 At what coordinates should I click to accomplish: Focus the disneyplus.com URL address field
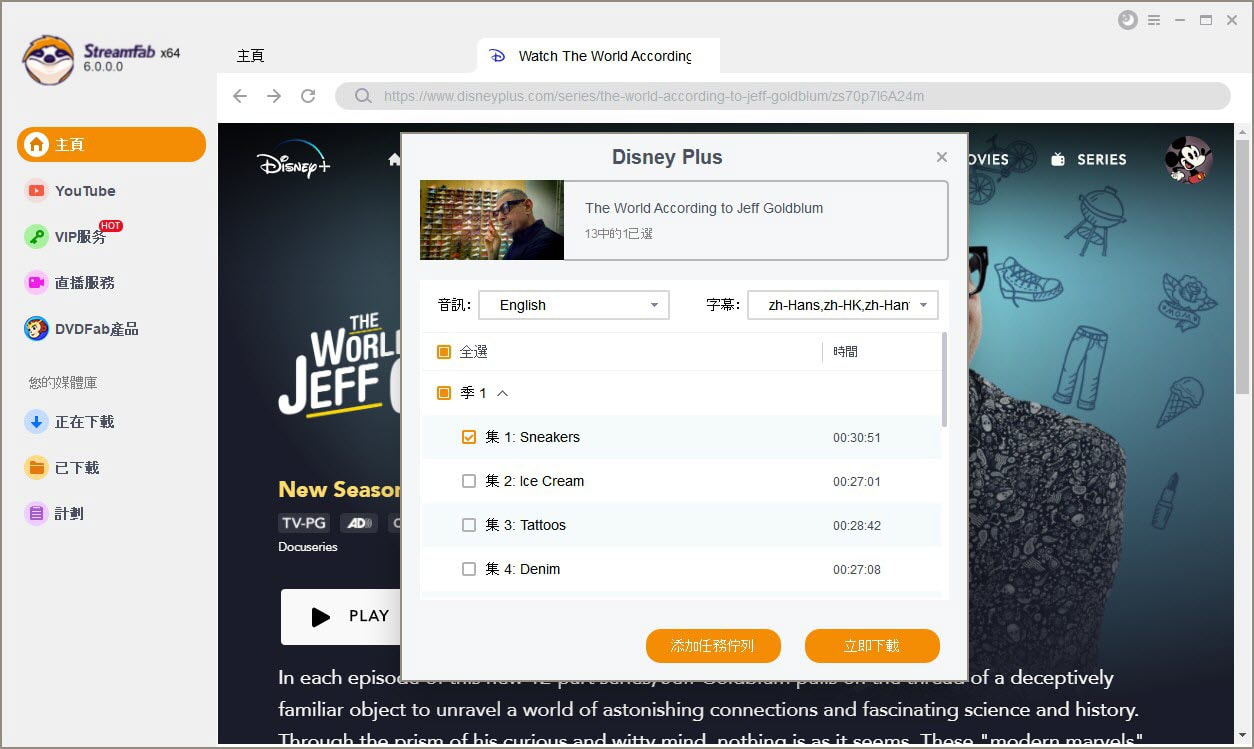782,96
